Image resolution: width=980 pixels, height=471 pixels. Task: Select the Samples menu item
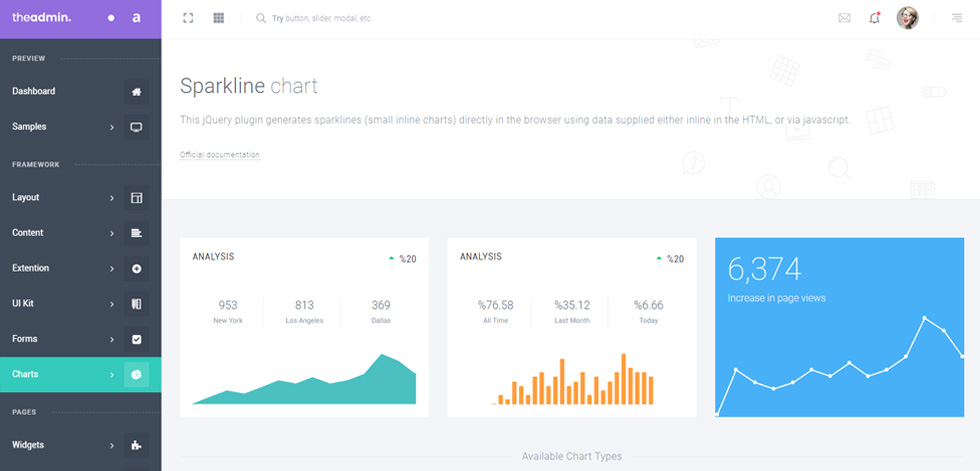coord(81,127)
